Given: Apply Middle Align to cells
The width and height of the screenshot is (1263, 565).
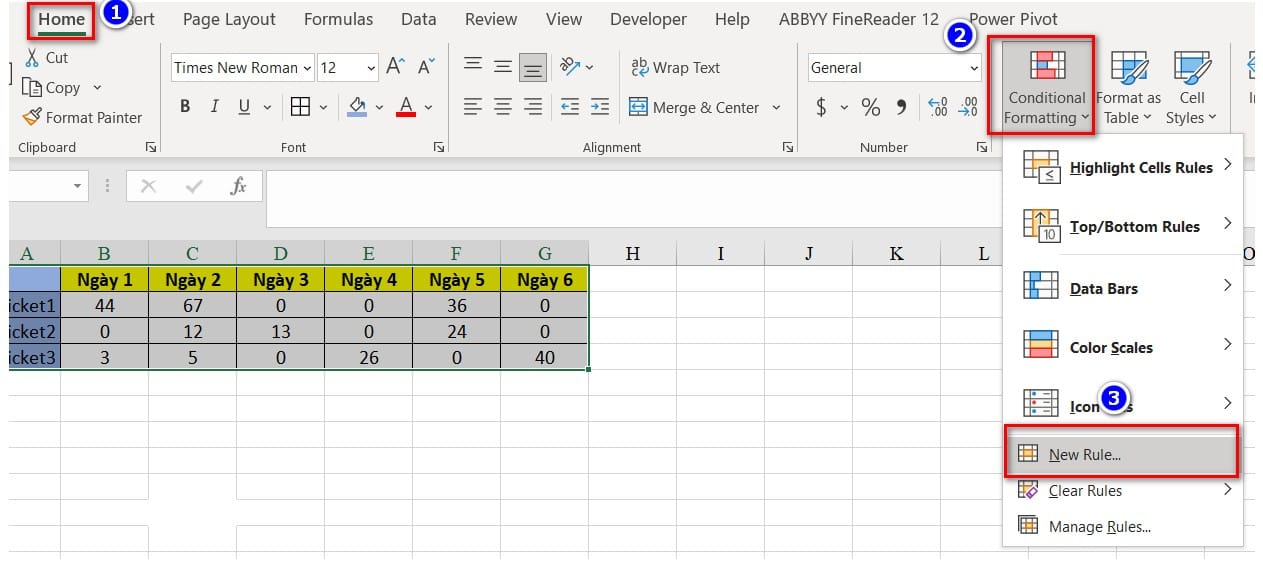Looking at the screenshot, I should pyautogui.click(x=503, y=67).
